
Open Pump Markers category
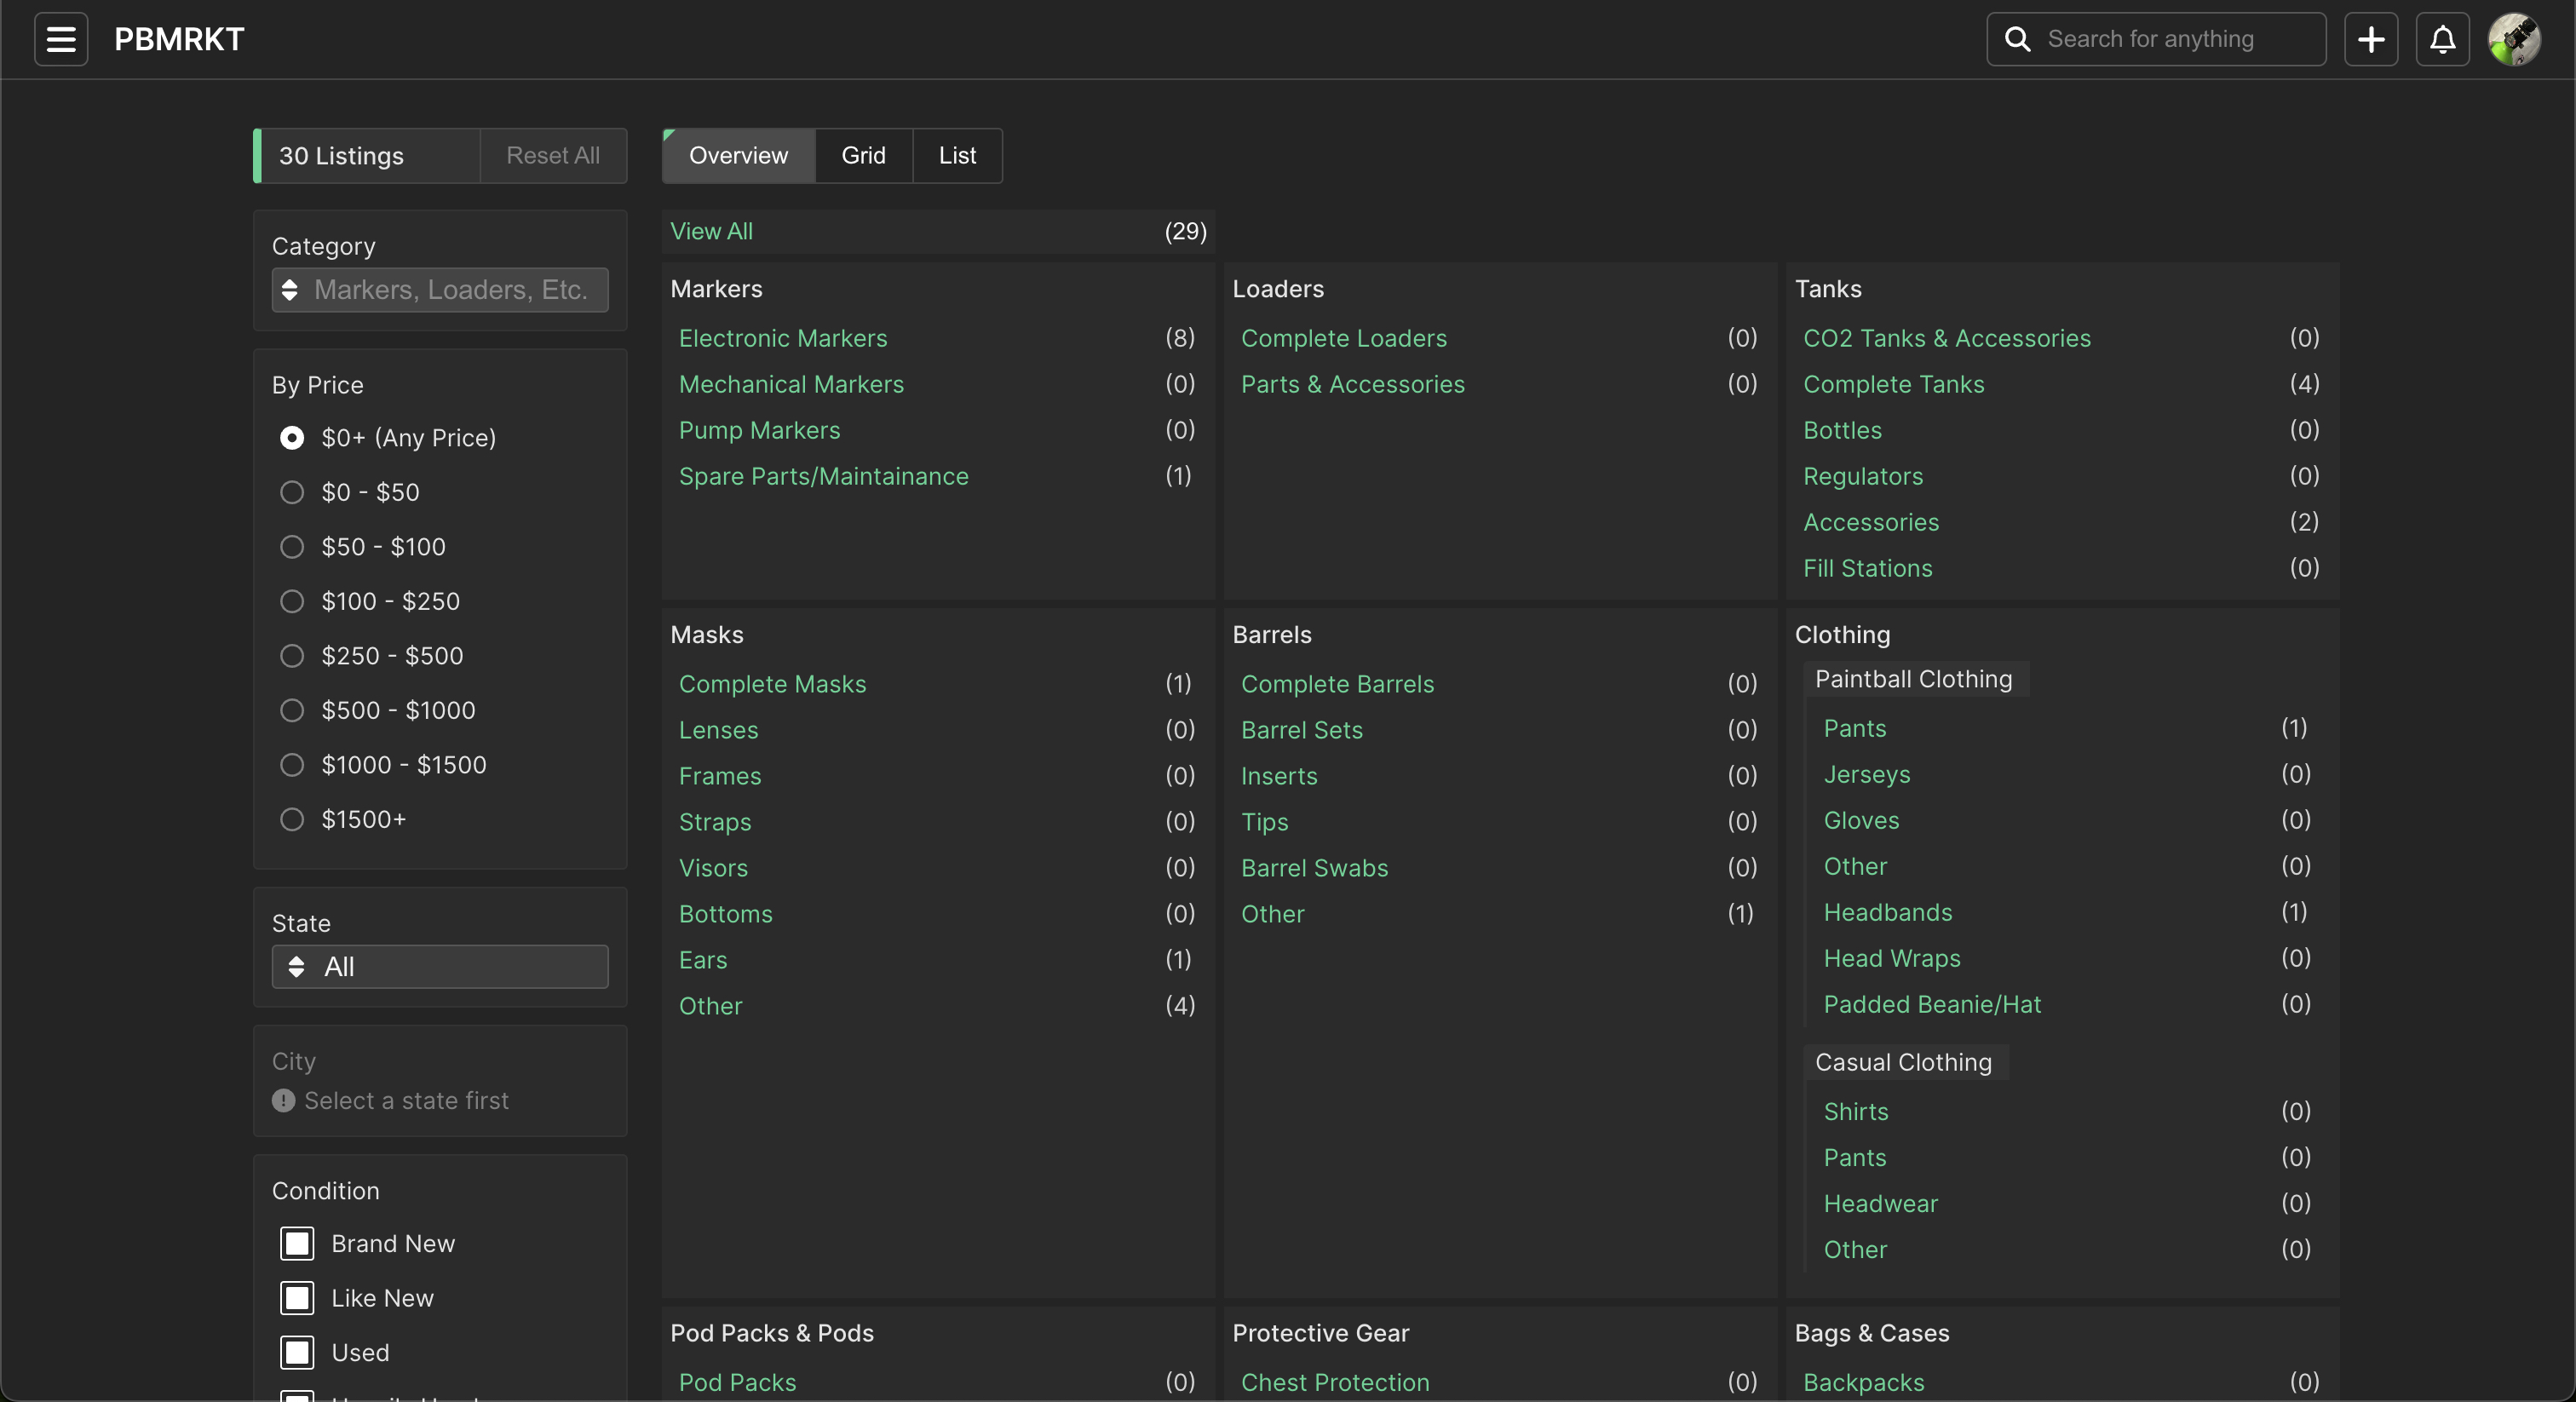tap(759, 430)
